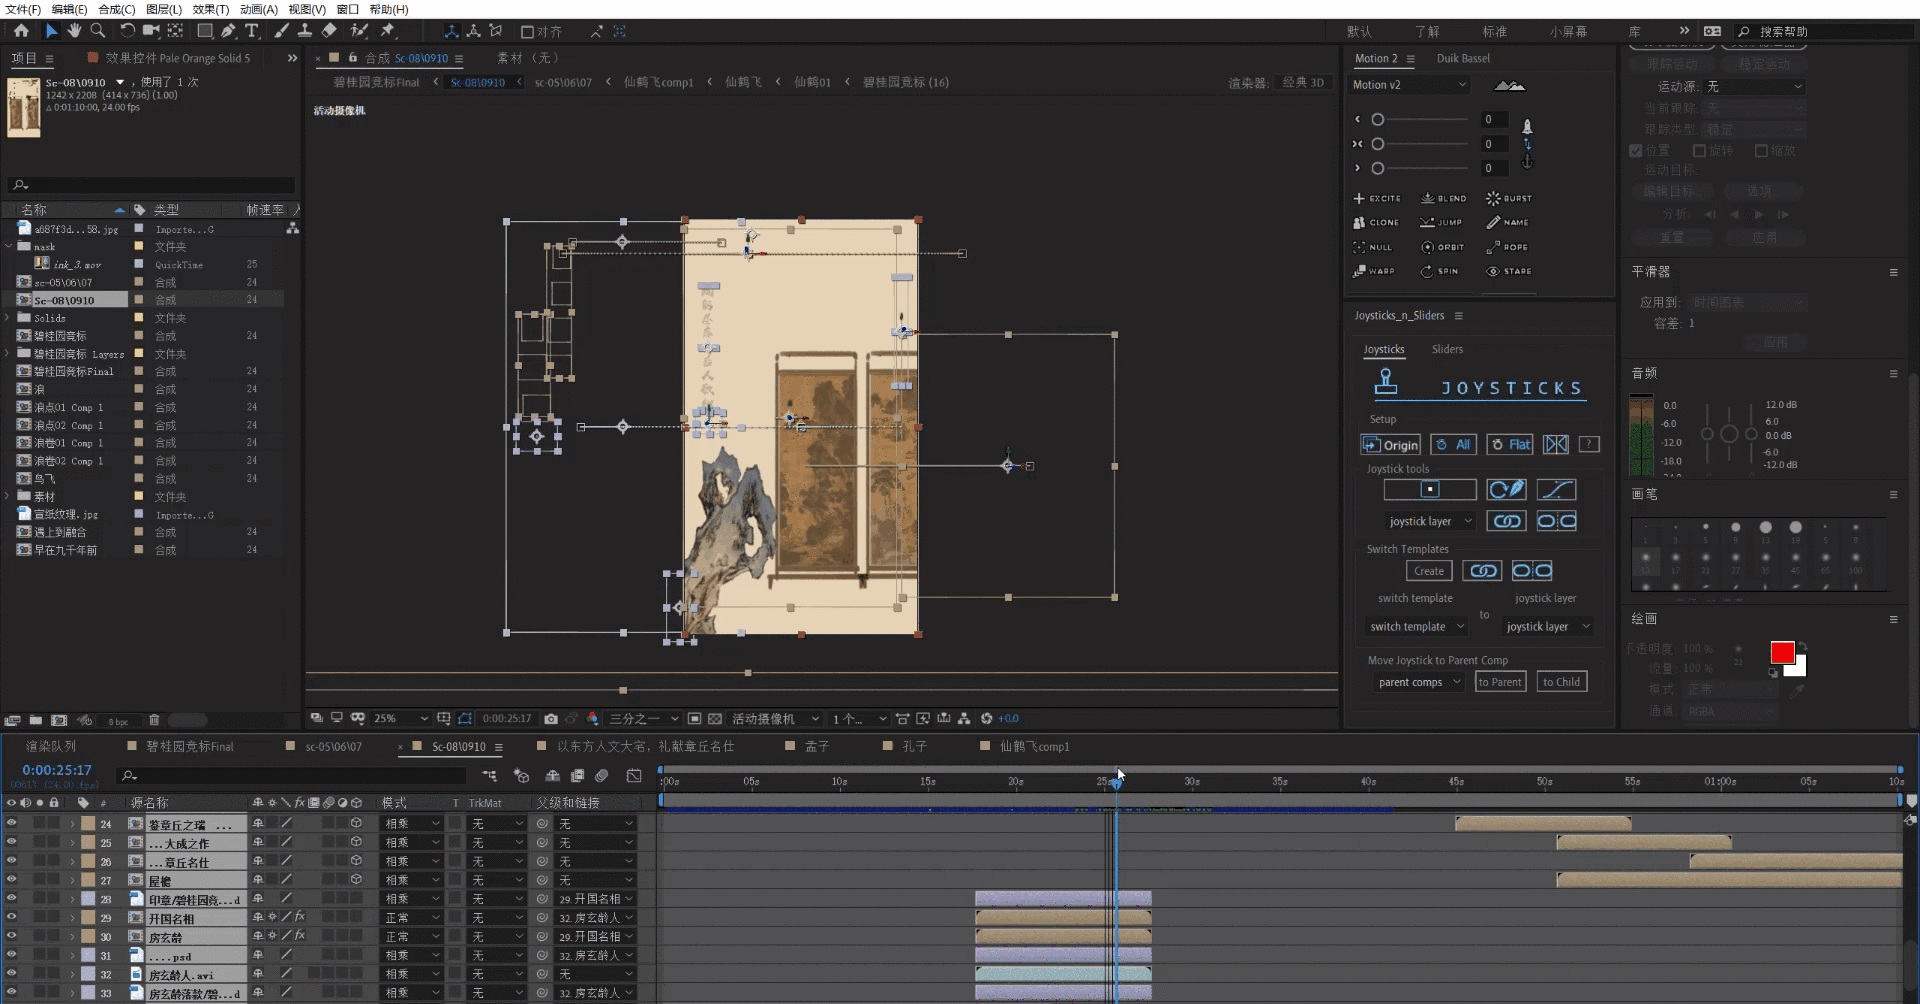Open the 三分之一 resolution dropdown
Image resolution: width=1920 pixels, height=1004 pixels.
[x=644, y=718]
